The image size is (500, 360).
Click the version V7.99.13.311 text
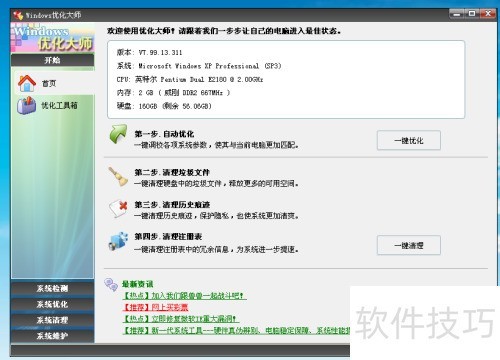(x=149, y=52)
